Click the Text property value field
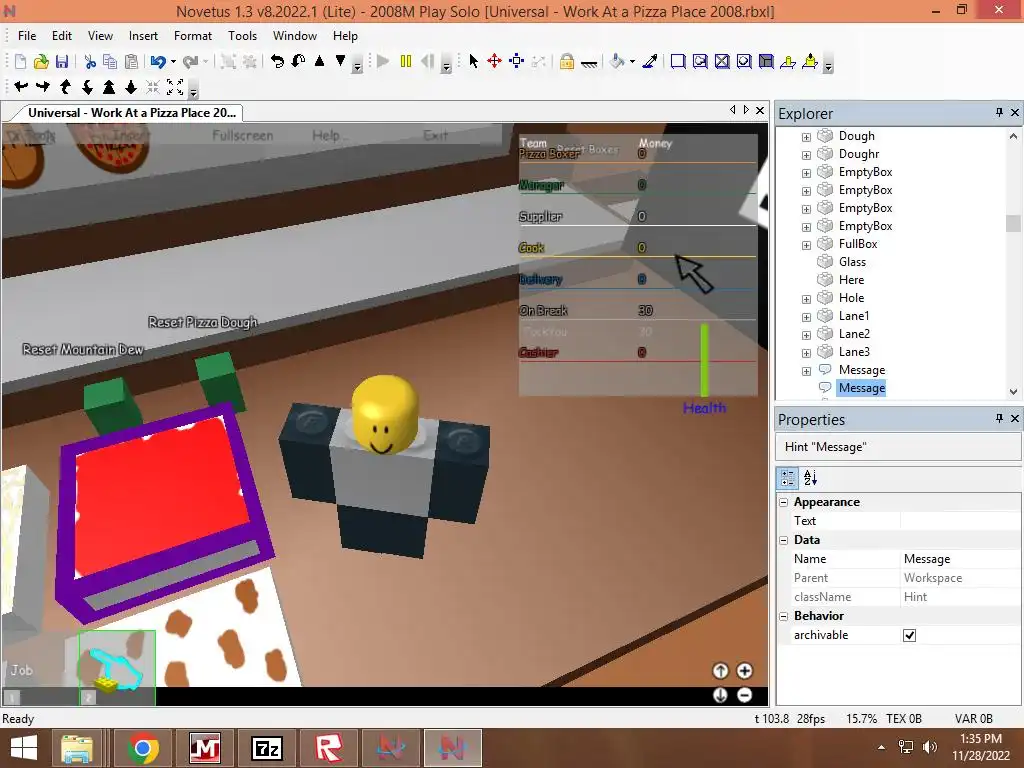This screenshot has height=768, width=1024. (x=960, y=521)
